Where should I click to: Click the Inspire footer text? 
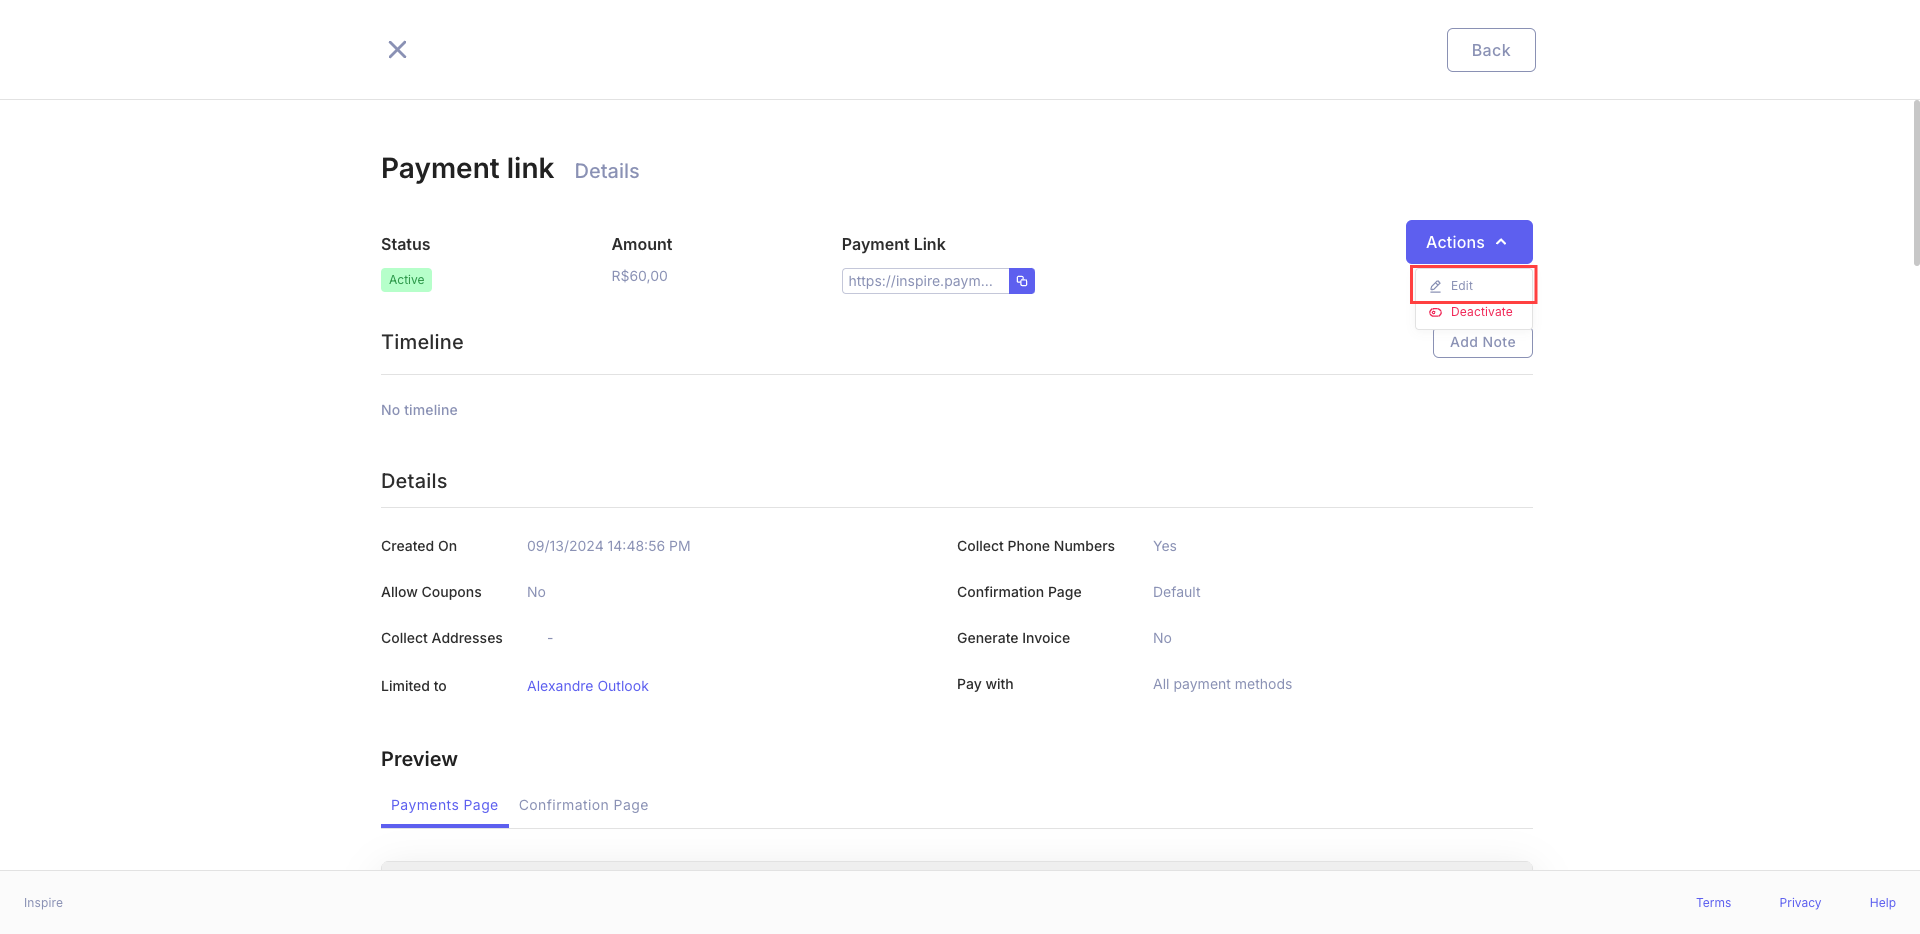43,903
